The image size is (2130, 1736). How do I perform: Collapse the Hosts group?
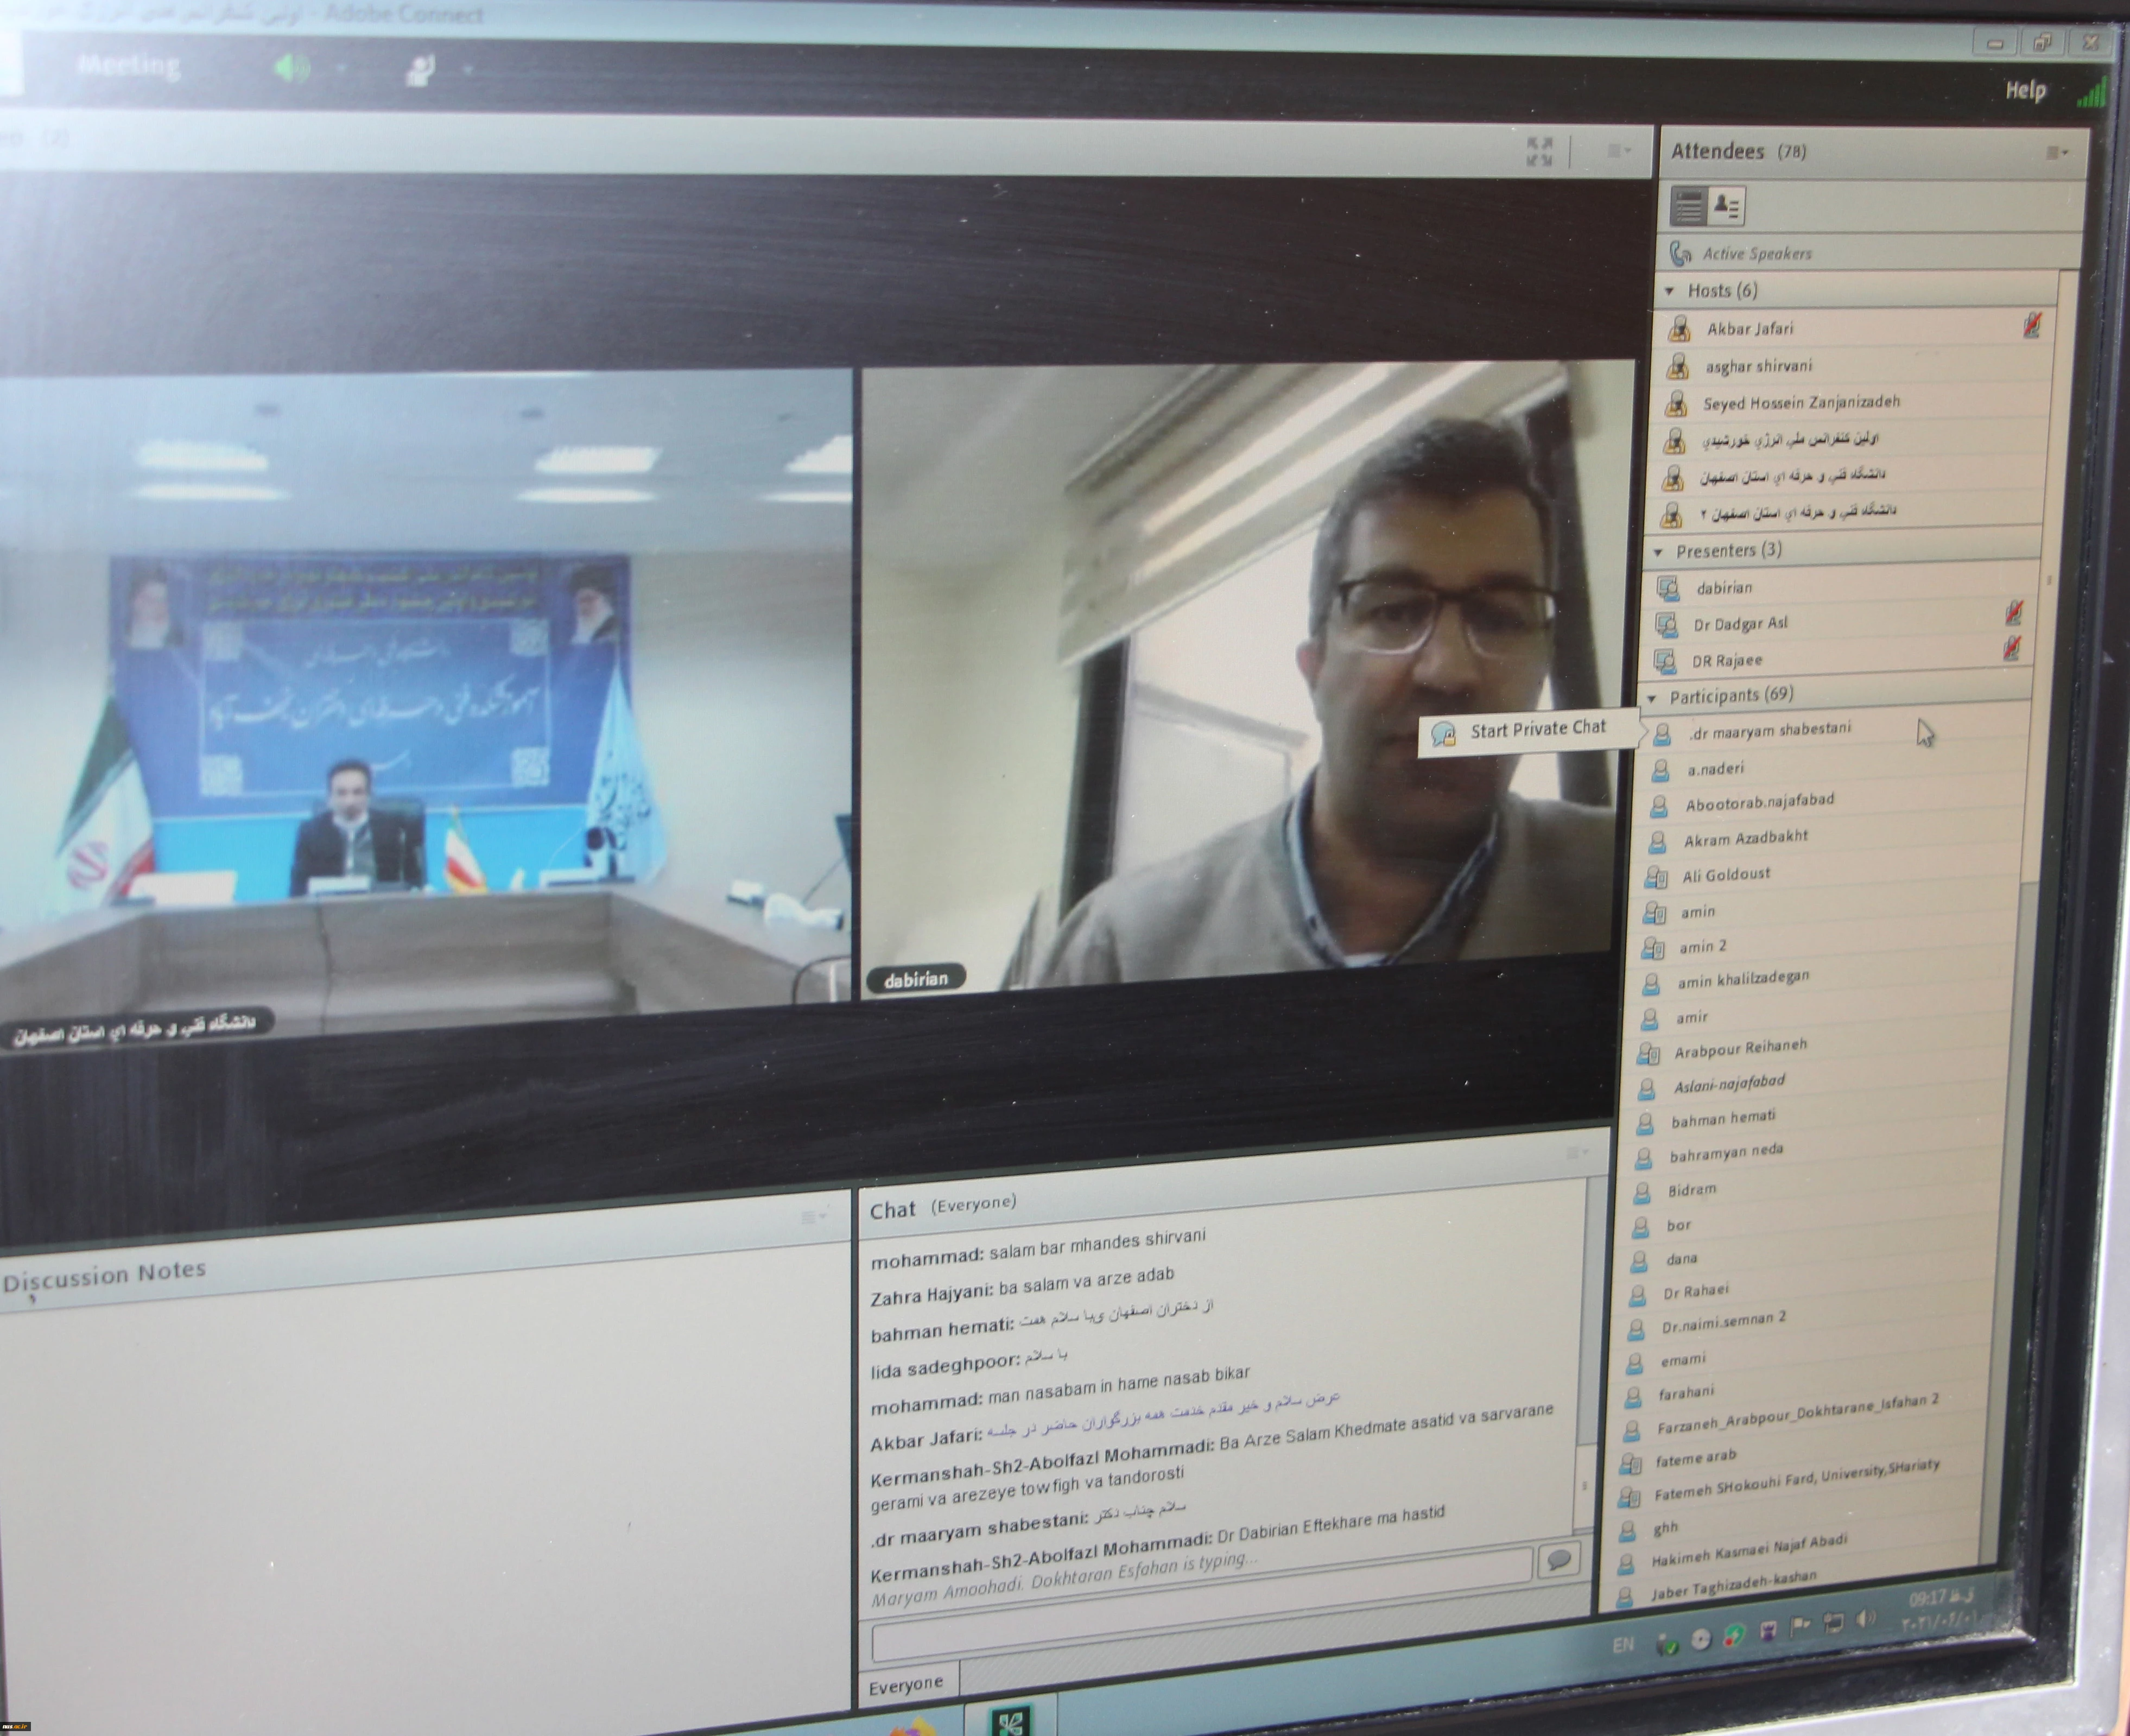tap(1669, 291)
